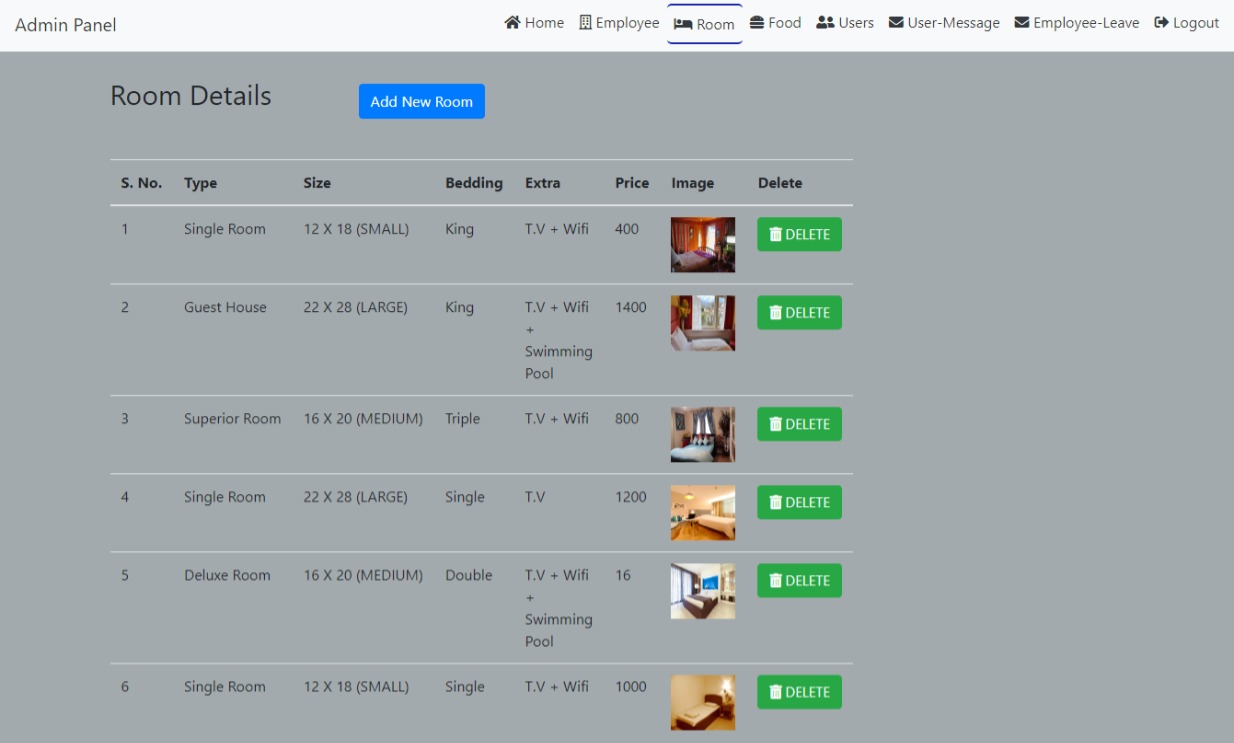Click the Home house icon in navbar
This screenshot has width=1234, height=743.
coord(512,22)
